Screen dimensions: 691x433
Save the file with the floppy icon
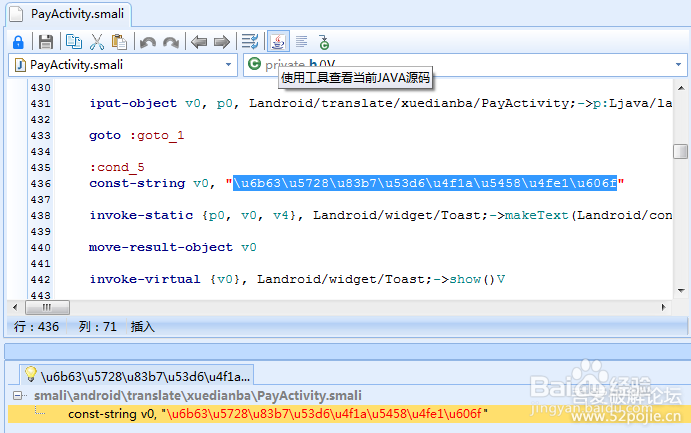click(45, 42)
